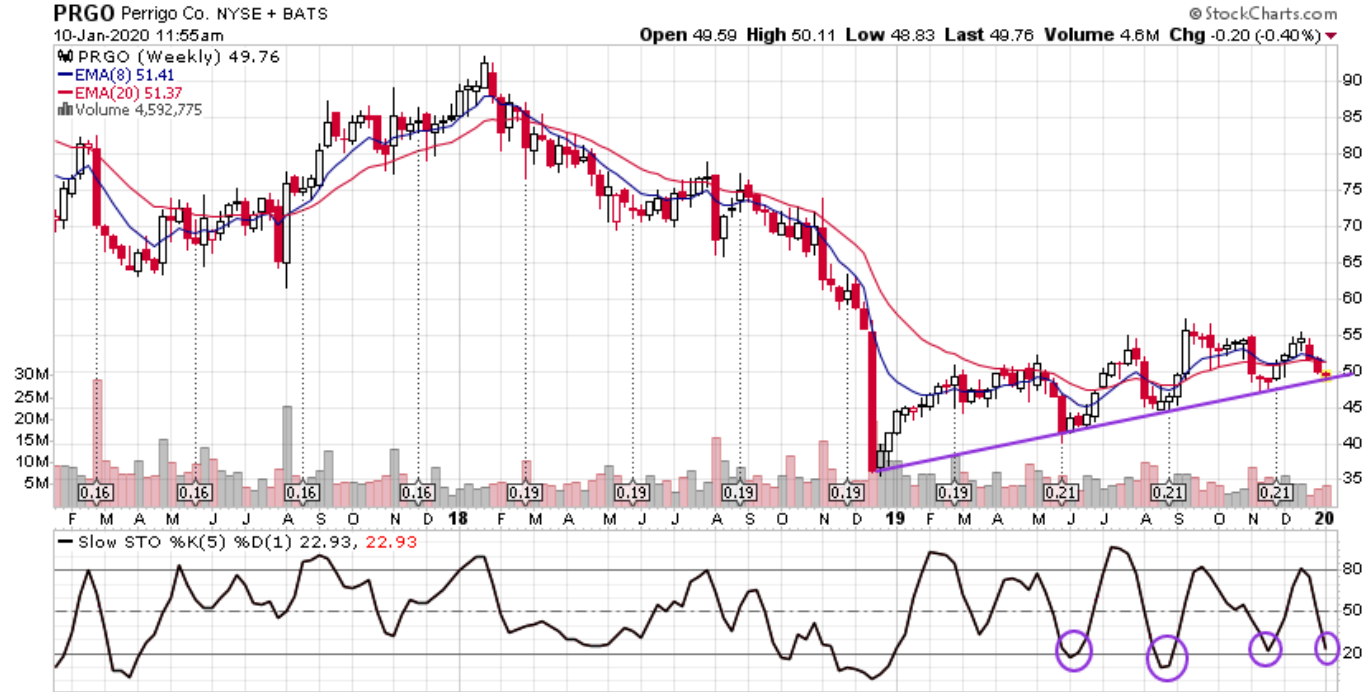Click the volume bars icon in legend

coord(65,110)
